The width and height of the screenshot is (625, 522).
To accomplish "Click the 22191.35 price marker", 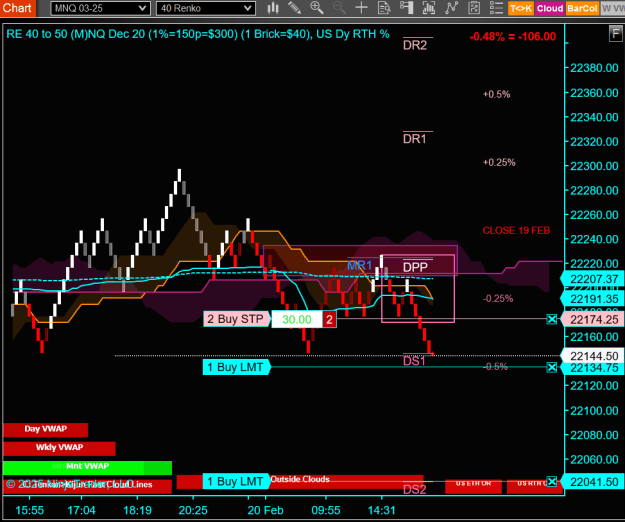I will pos(594,299).
